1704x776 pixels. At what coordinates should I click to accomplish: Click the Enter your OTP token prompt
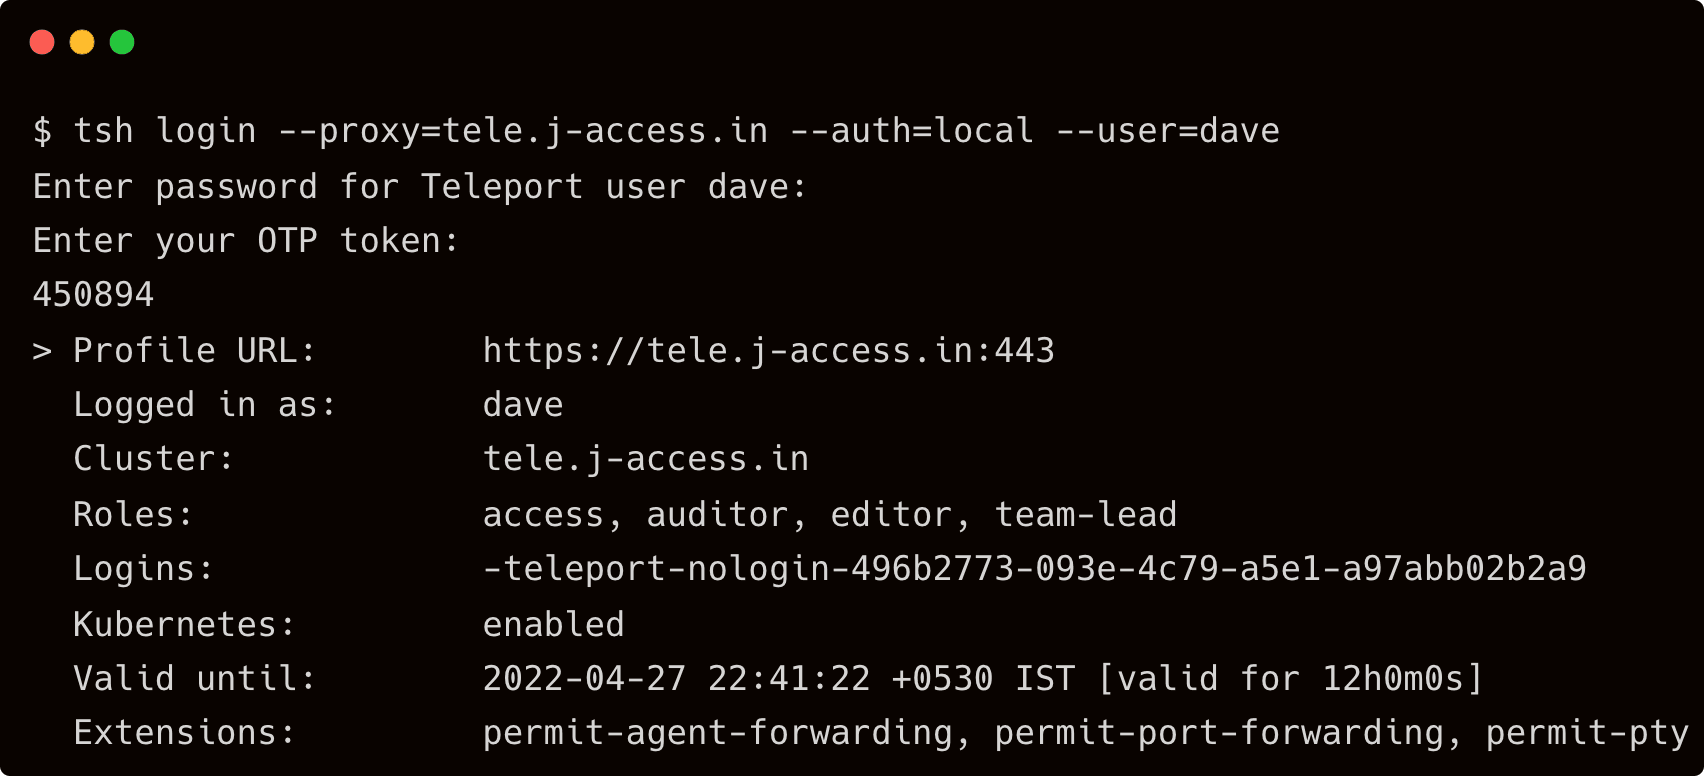click(x=245, y=241)
